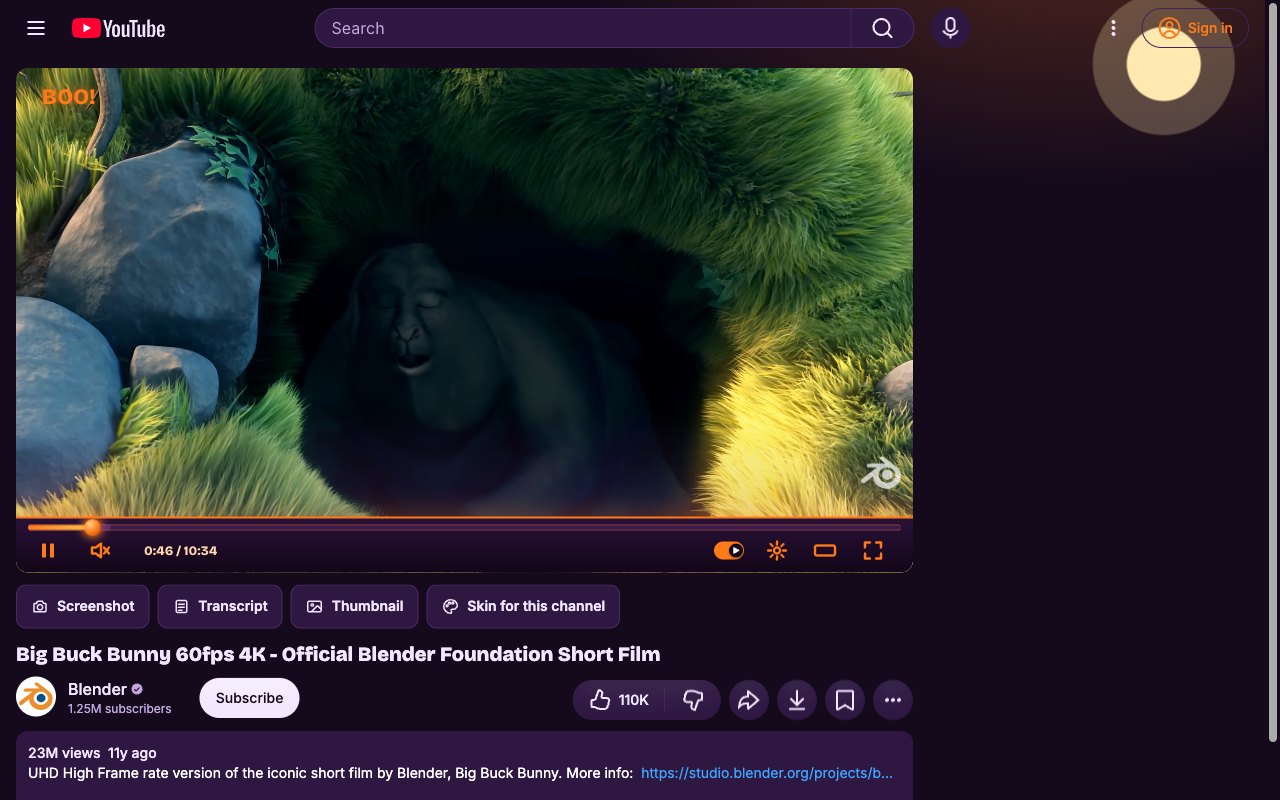The image size is (1280, 800).
Task: Click the Search text field
Action: coord(583,28)
